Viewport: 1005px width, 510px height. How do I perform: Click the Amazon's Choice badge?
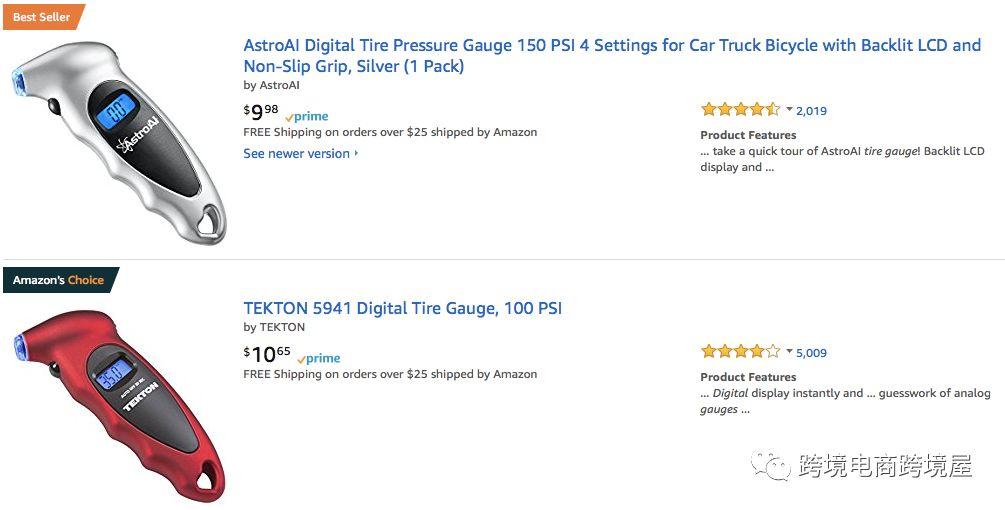pyautogui.click(x=59, y=280)
